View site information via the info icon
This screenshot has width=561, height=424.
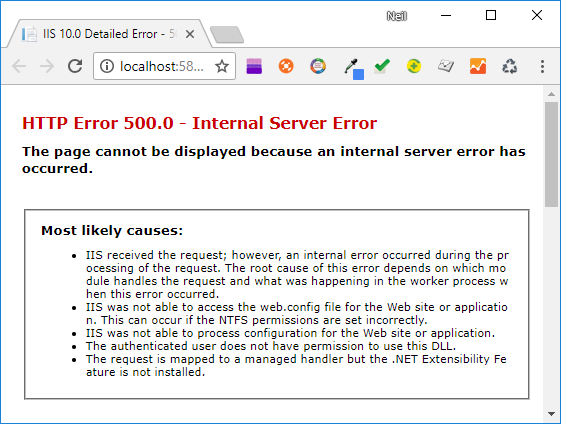click(107, 66)
